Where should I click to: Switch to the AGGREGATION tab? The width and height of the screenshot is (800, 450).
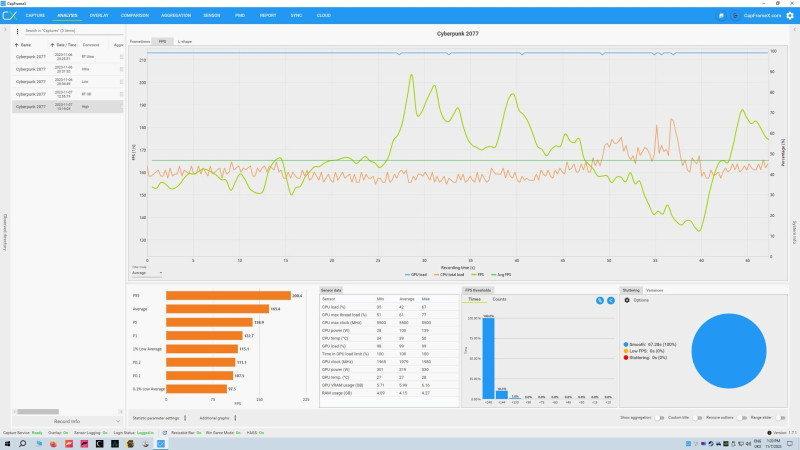[176, 16]
